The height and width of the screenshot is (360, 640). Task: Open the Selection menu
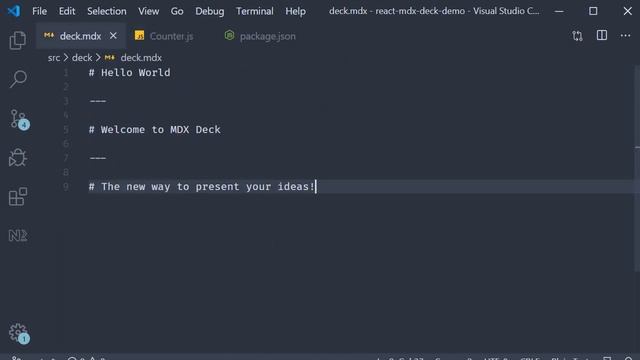point(107,11)
